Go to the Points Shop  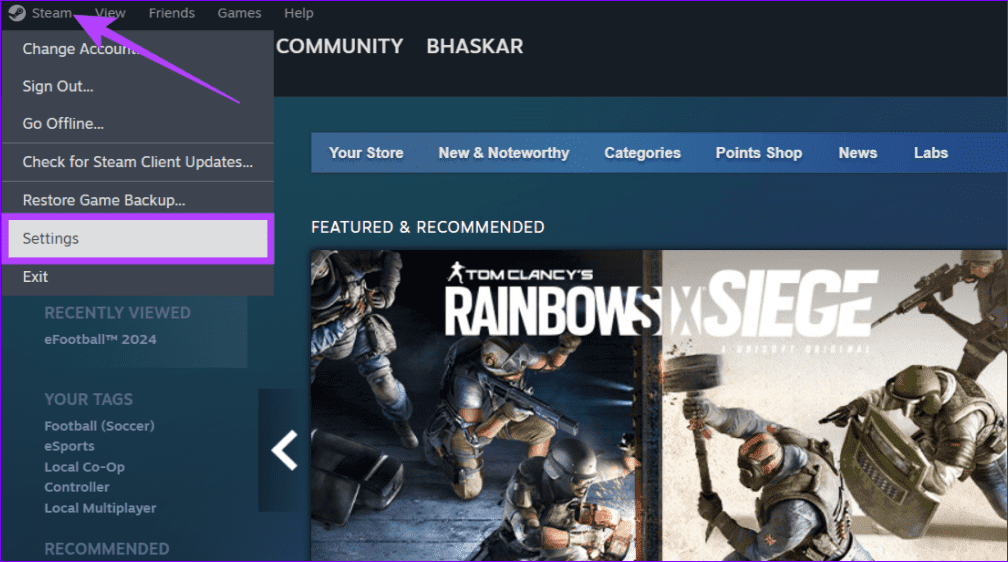point(759,153)
